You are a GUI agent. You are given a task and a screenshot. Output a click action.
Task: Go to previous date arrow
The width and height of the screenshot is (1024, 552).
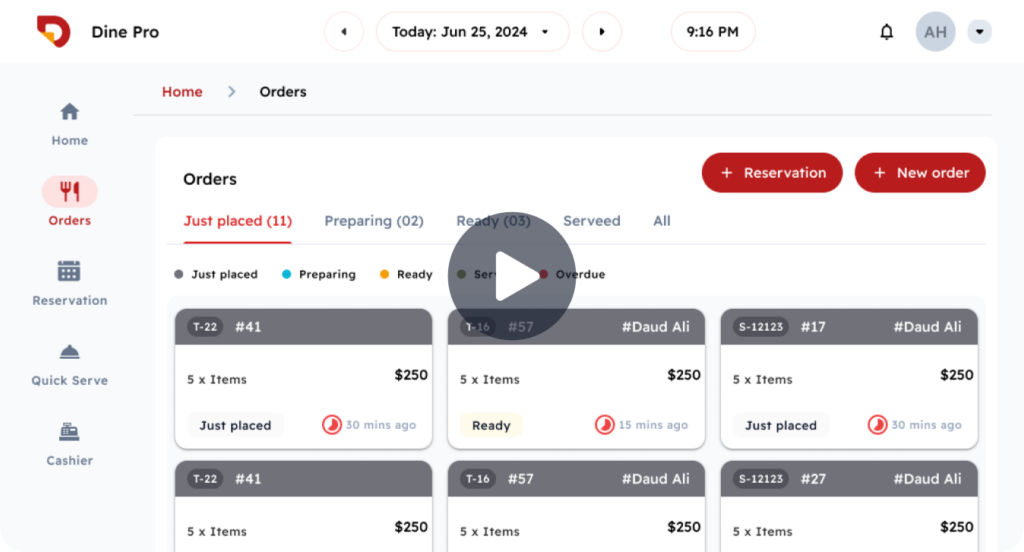coord(344,31)
